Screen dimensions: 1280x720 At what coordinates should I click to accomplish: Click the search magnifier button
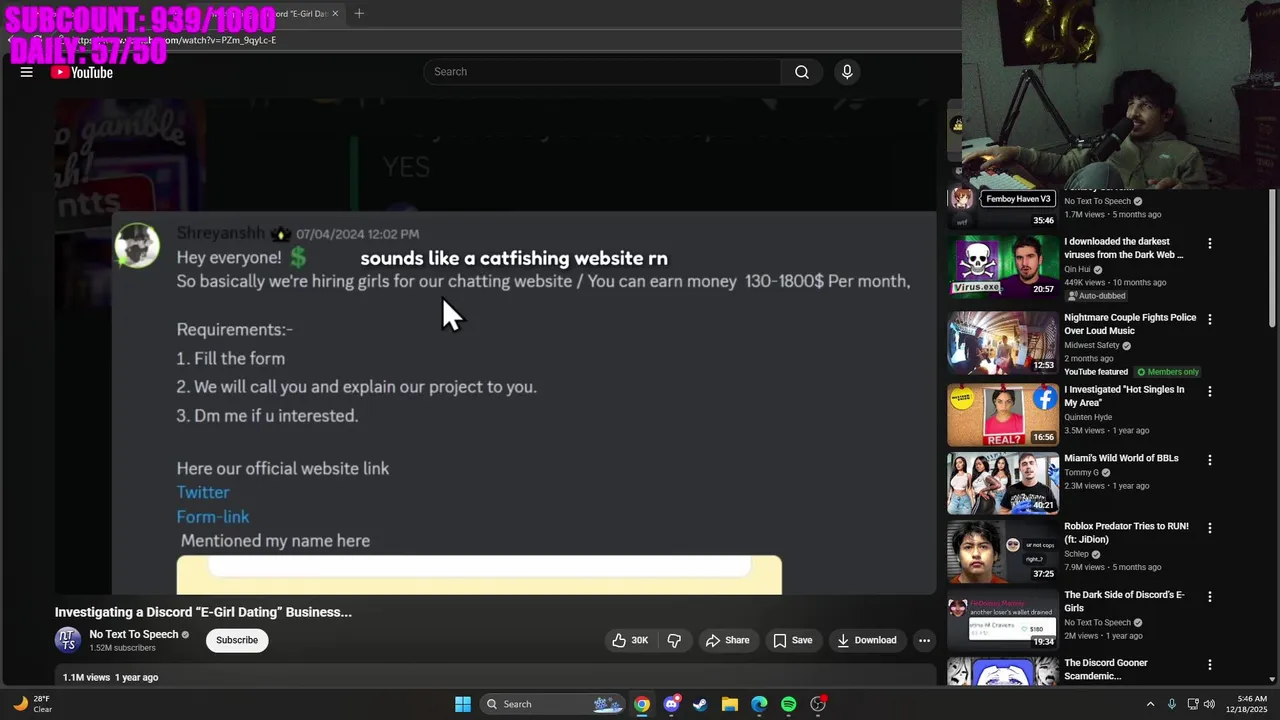[802, 72]
